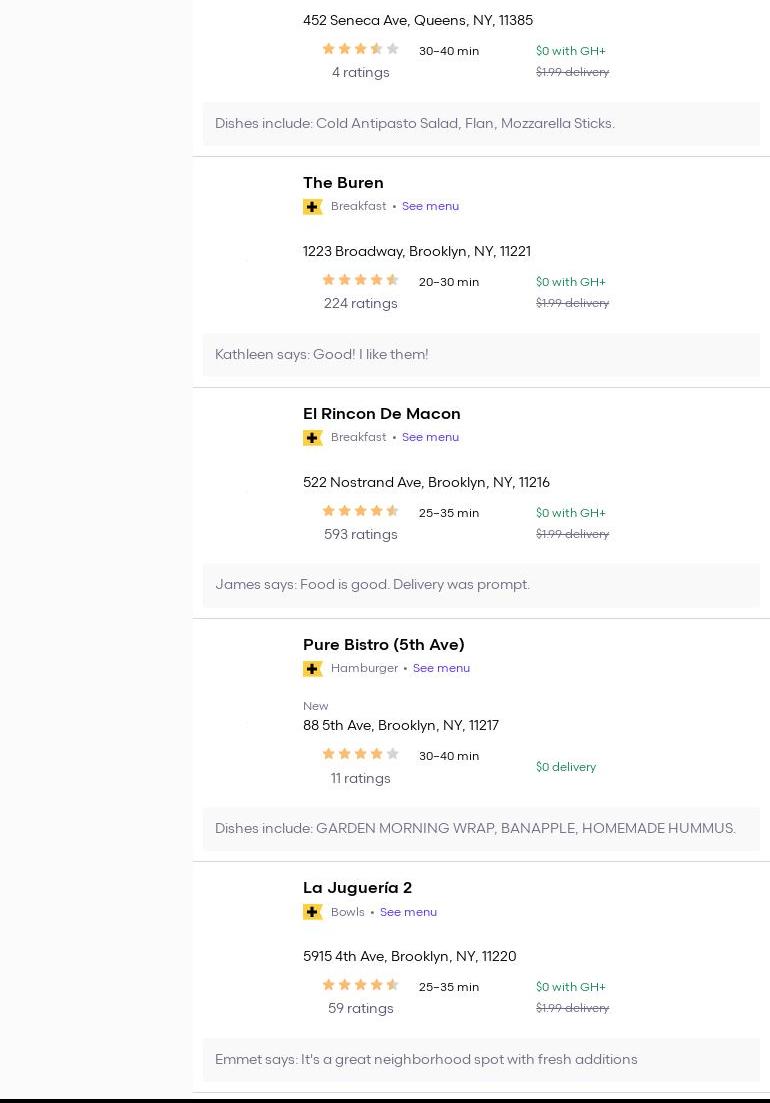Screen dimensions: 770x1103
Task: Select the El Rincon De Macon restaurant name
Action: click(381, 414)
